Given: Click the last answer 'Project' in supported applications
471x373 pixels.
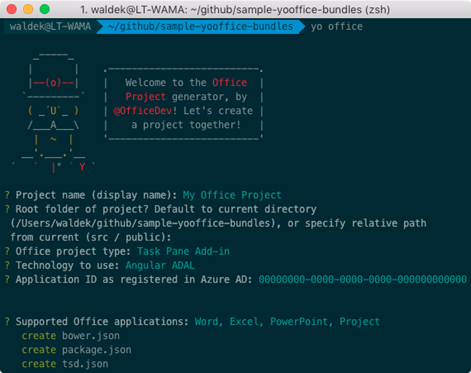Looking at the screenshot, I should click(x=360, y=322).
